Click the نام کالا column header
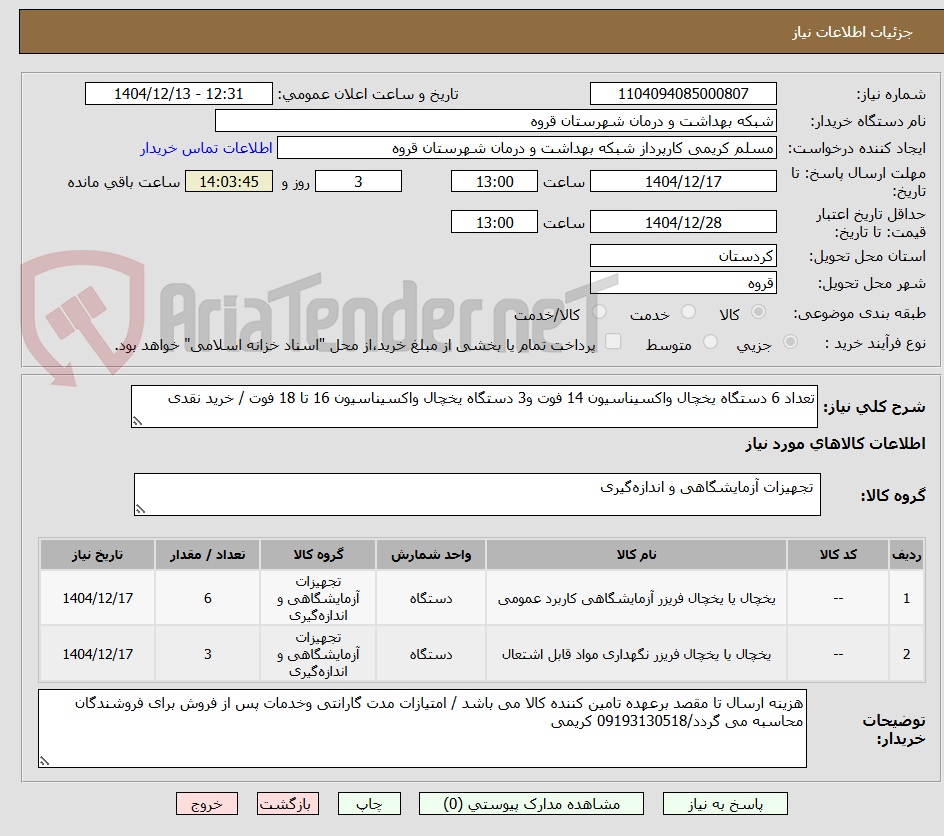This screenshot has height=836, width=944. (x=636, y=554)
